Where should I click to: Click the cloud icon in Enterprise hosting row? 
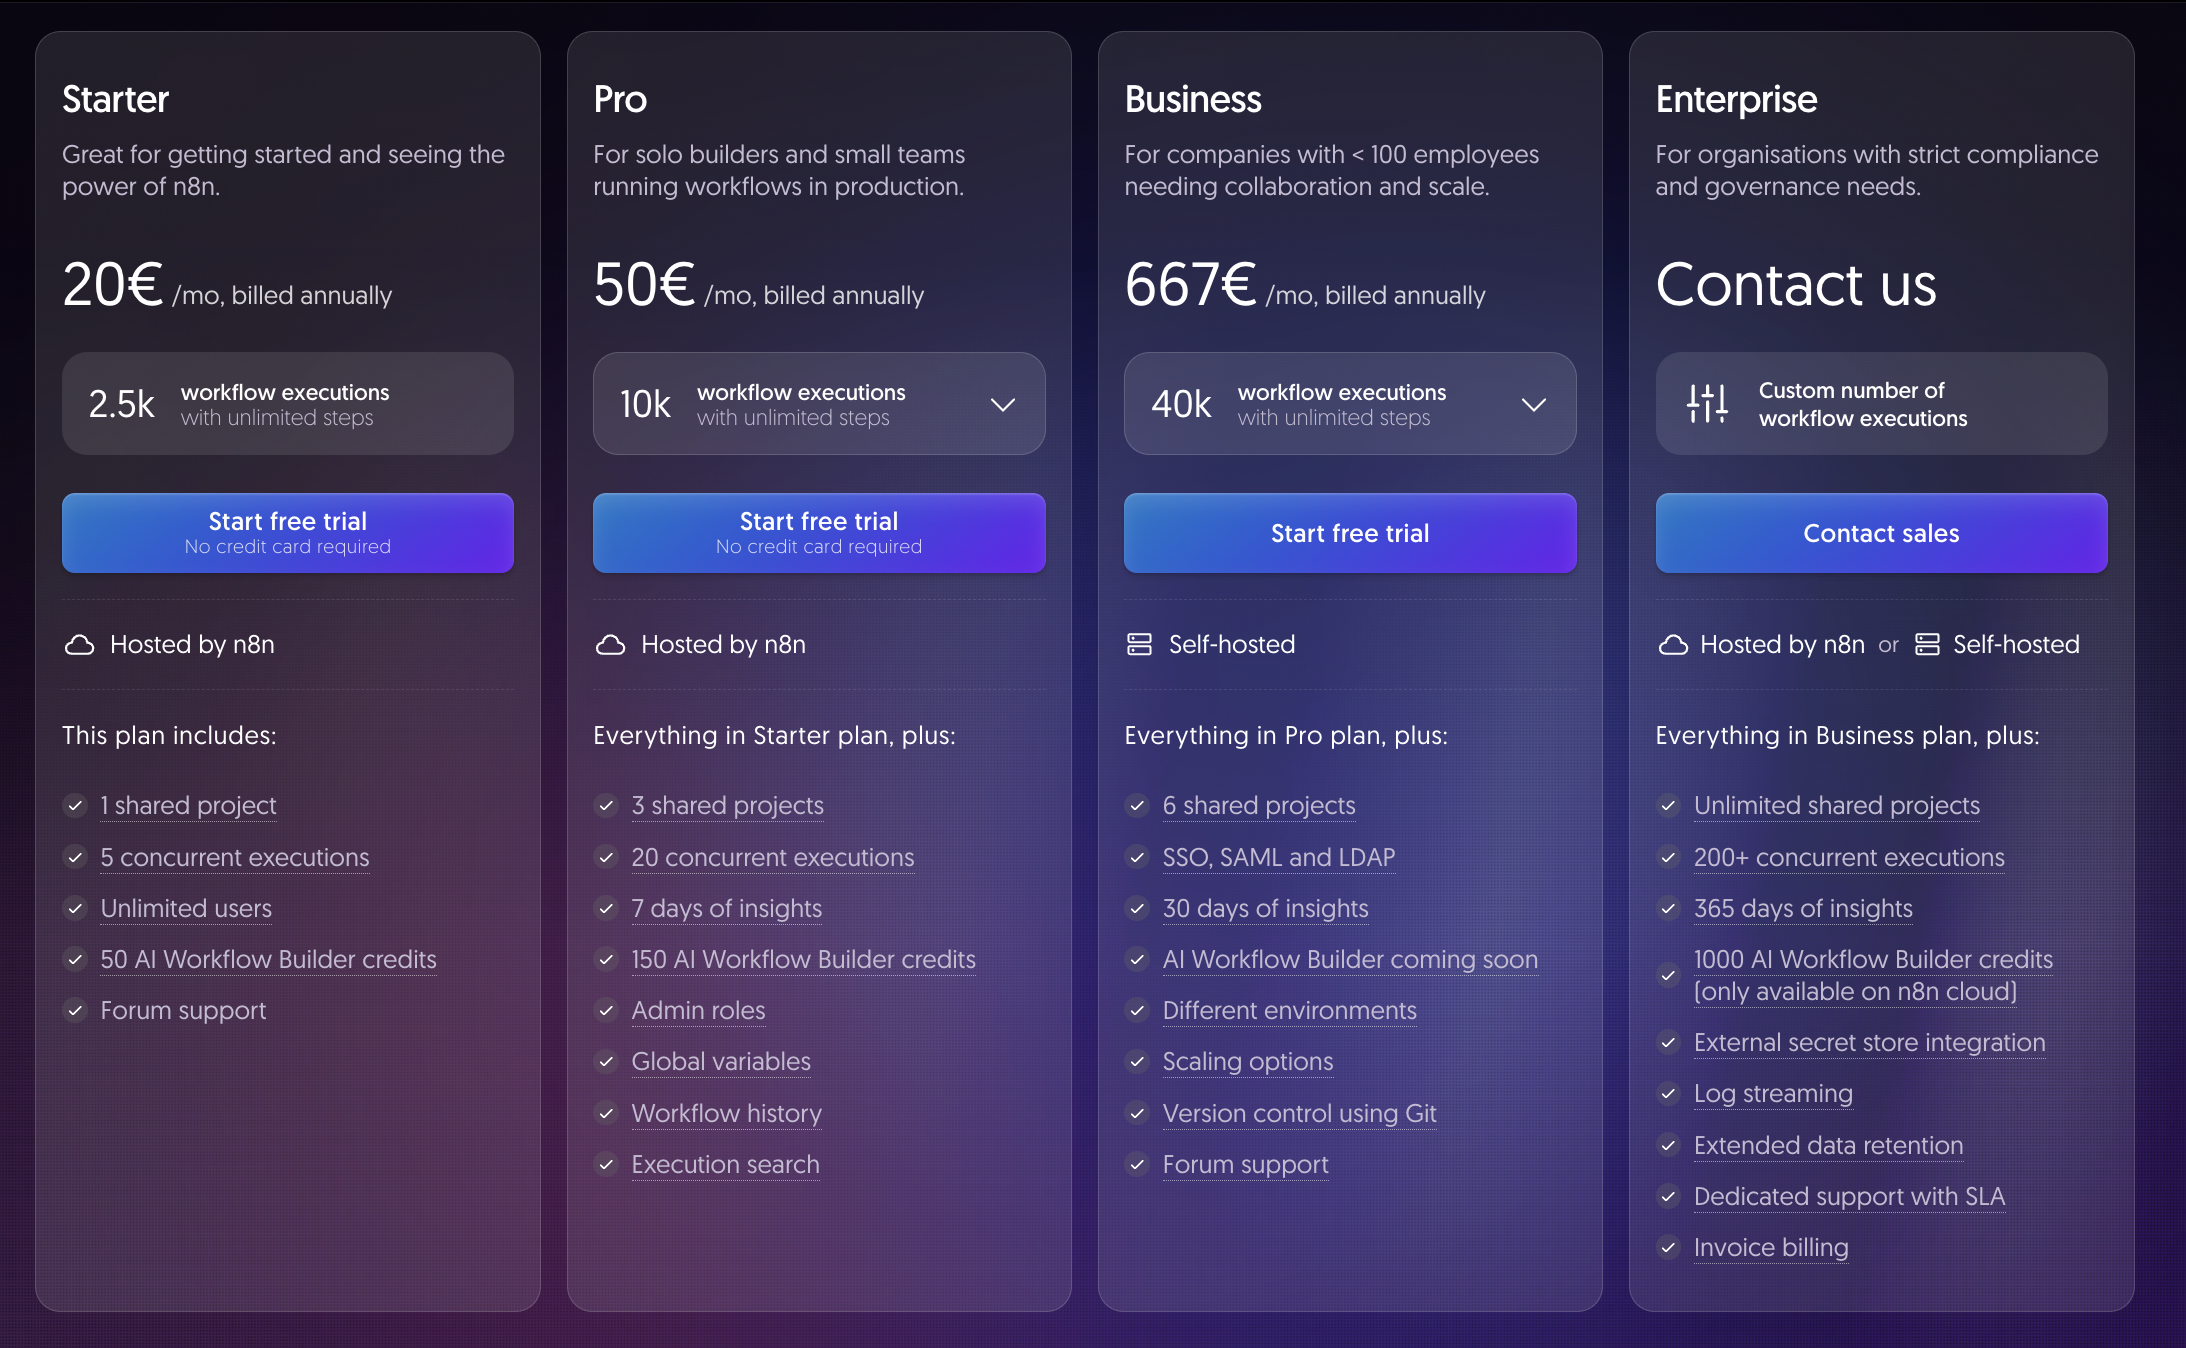click(1672, 645)
